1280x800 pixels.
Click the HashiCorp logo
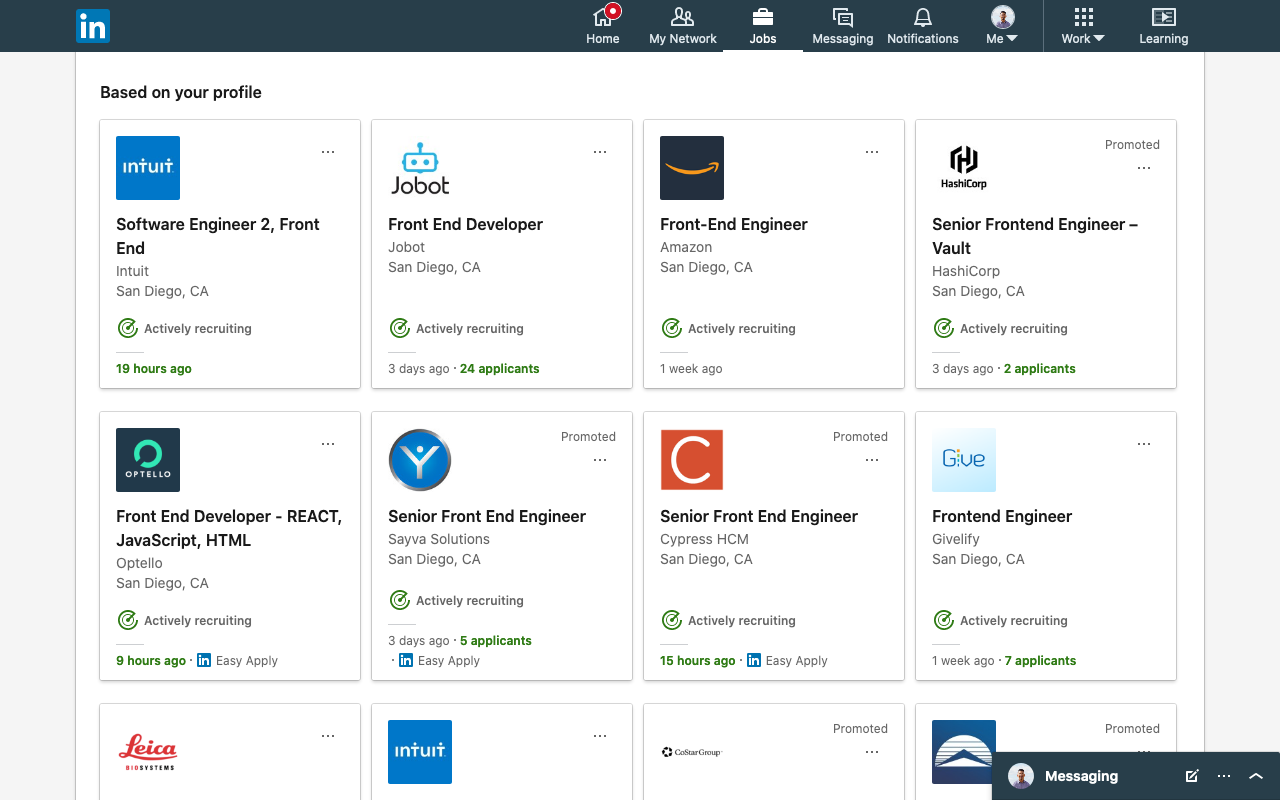(964, 168)
